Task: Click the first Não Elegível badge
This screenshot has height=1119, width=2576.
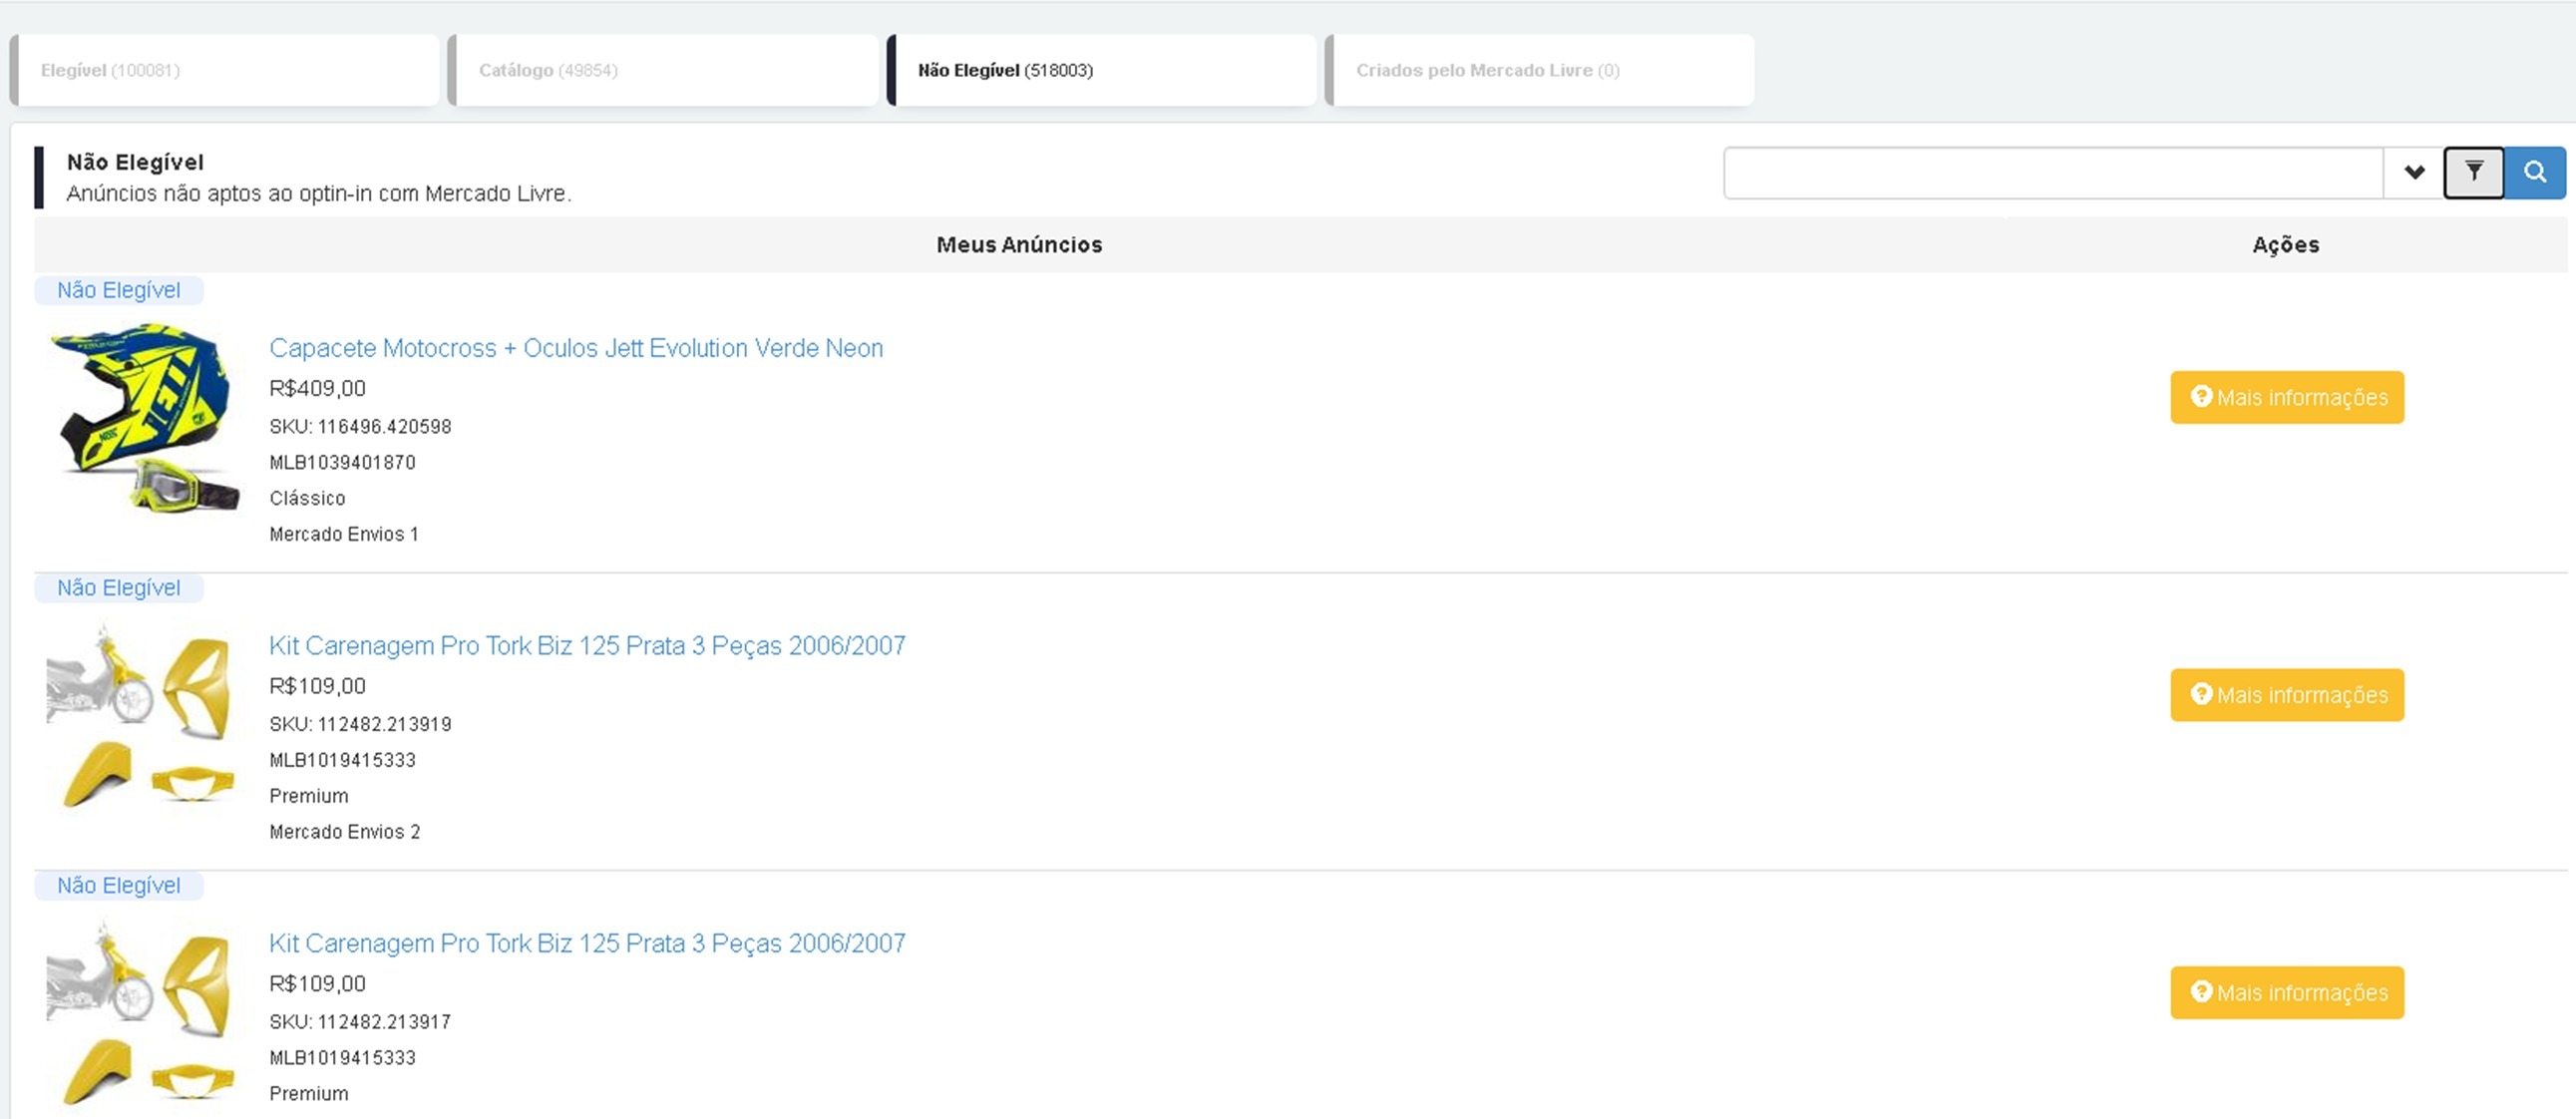Action: click(x=118, y=290)
